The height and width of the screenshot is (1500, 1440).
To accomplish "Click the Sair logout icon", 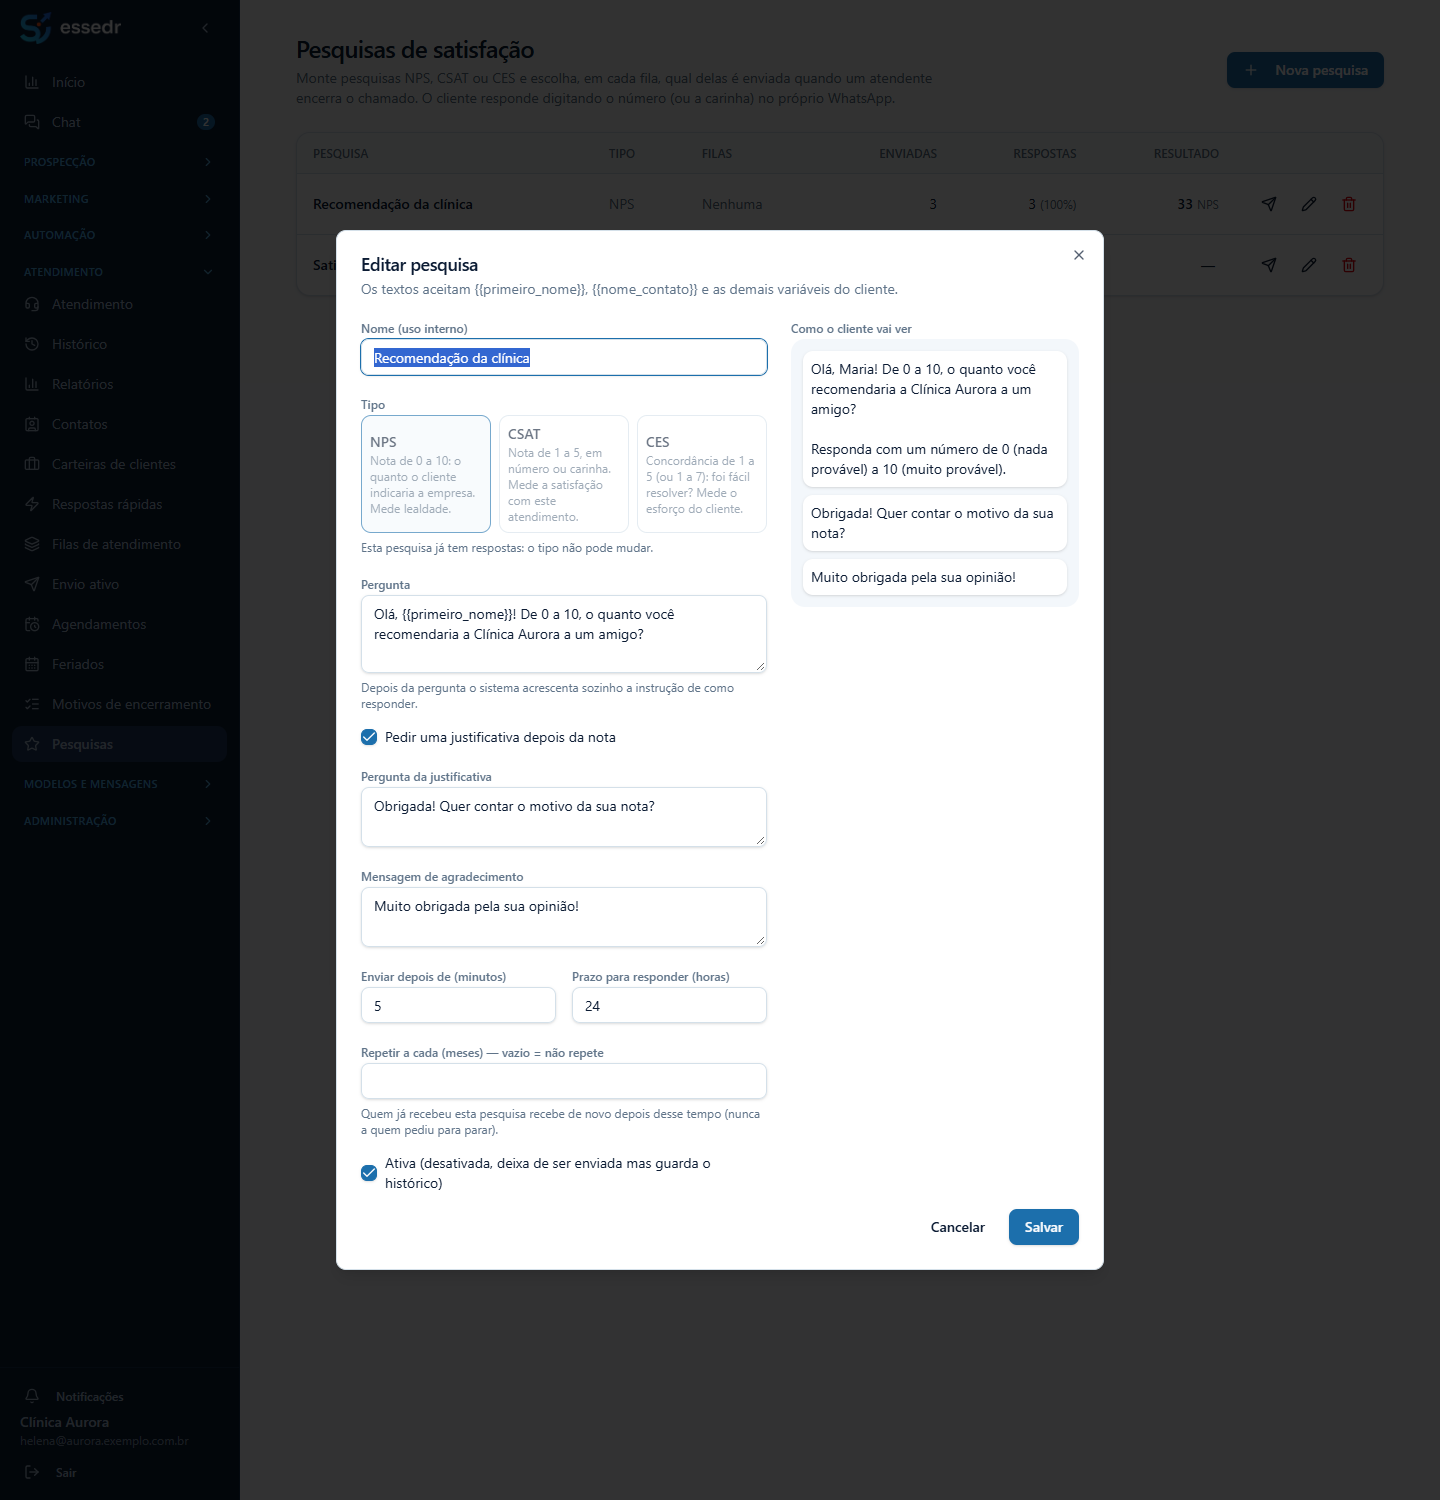I will [32, 1472].
